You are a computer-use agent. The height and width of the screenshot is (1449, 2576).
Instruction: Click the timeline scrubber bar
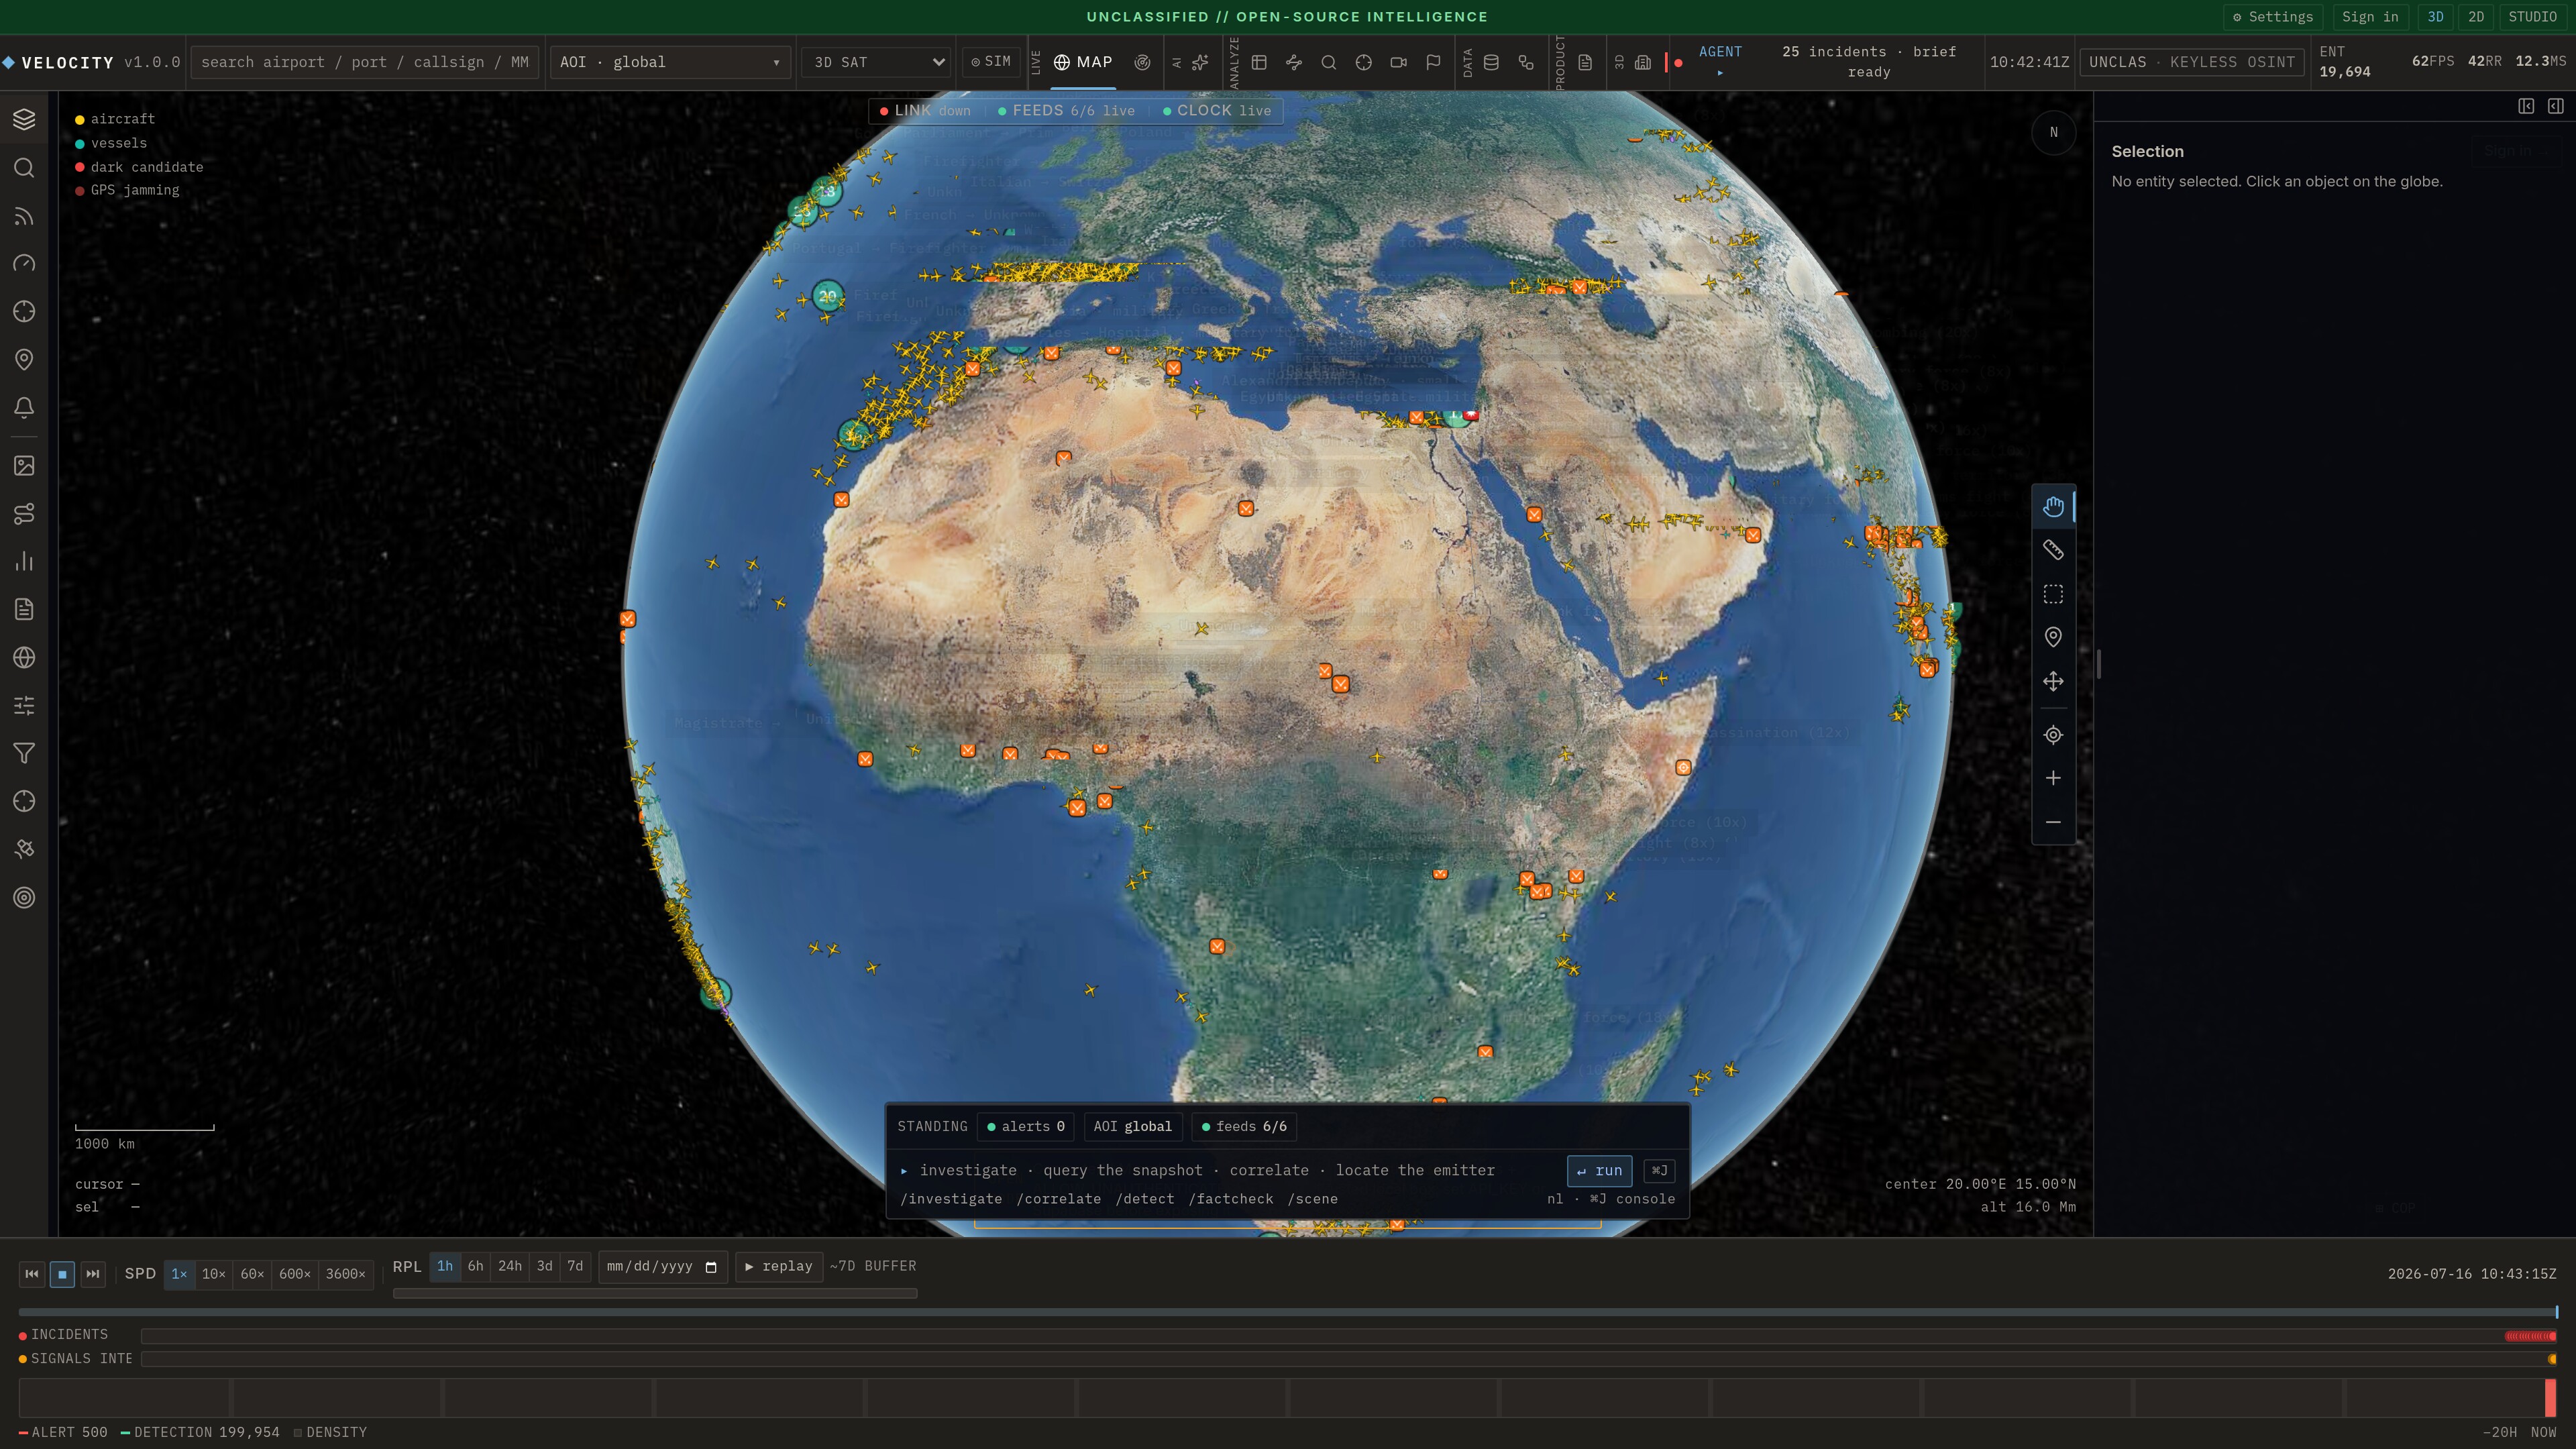pos(1287,1312)
